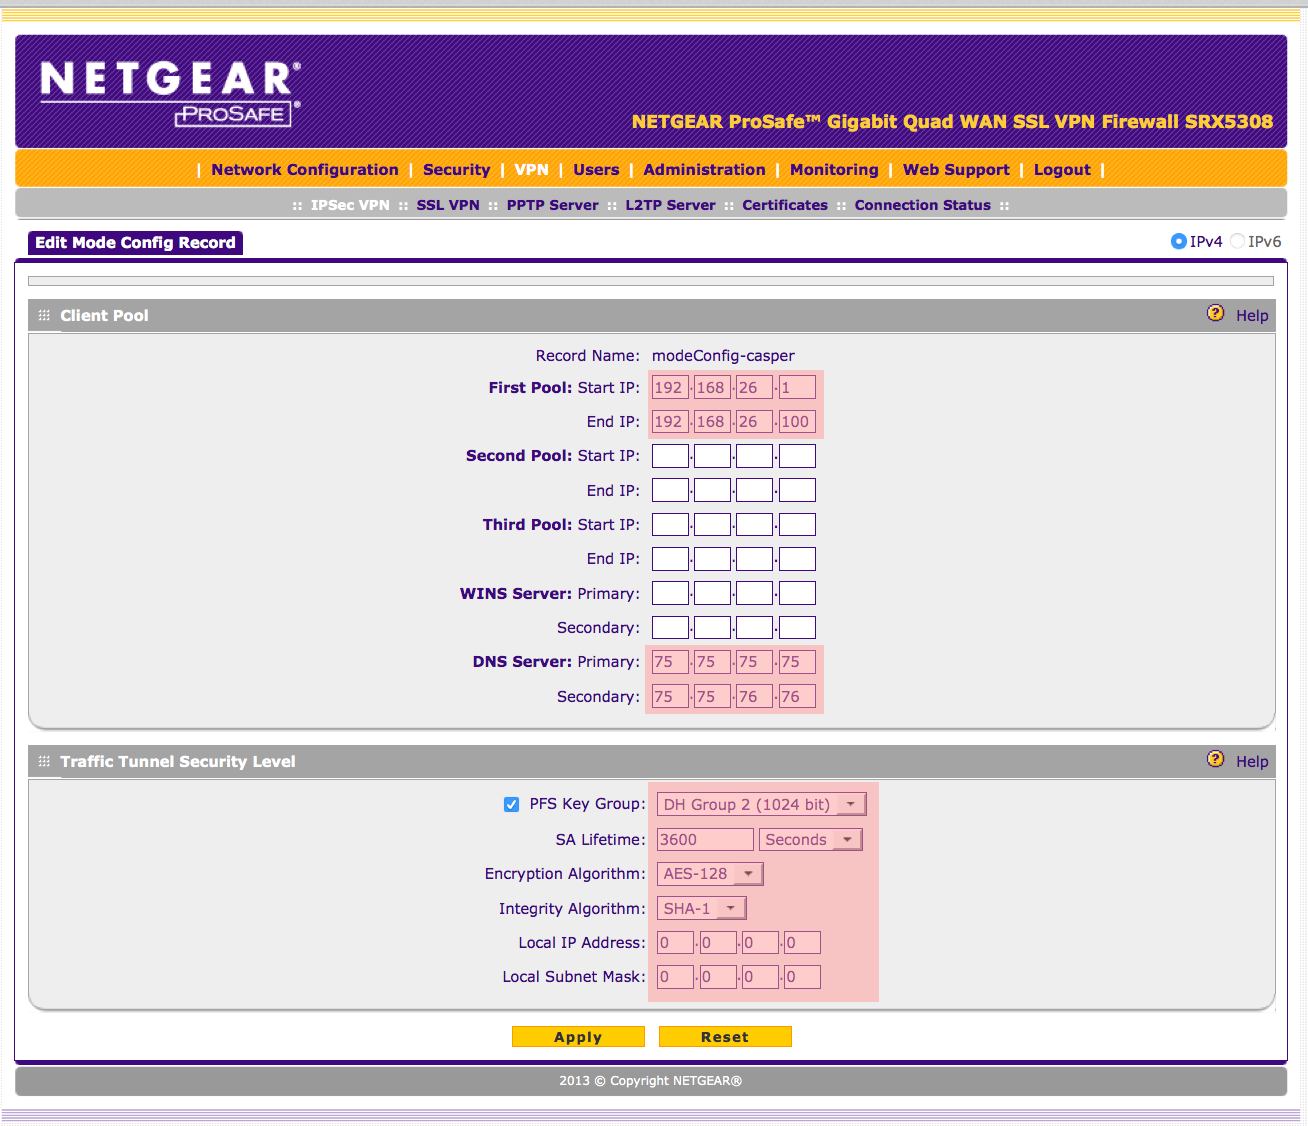Open the Network Configuration menu

point(305,170)
